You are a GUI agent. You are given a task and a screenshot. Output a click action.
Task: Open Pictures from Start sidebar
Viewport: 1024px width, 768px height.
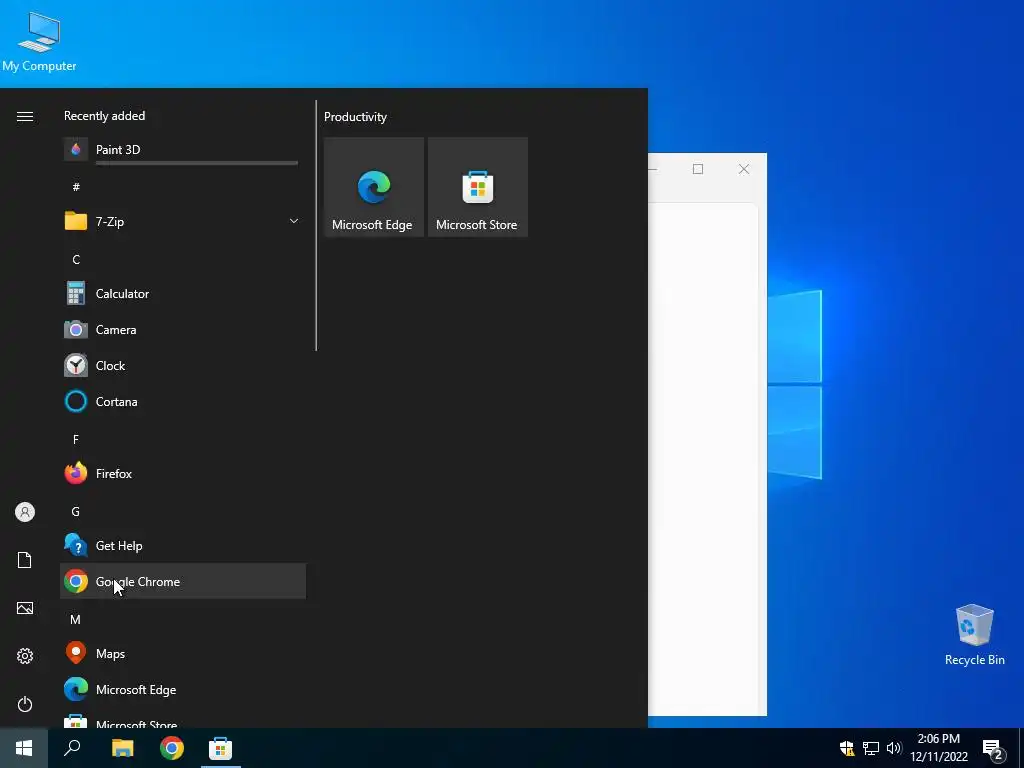click(25, 608)
